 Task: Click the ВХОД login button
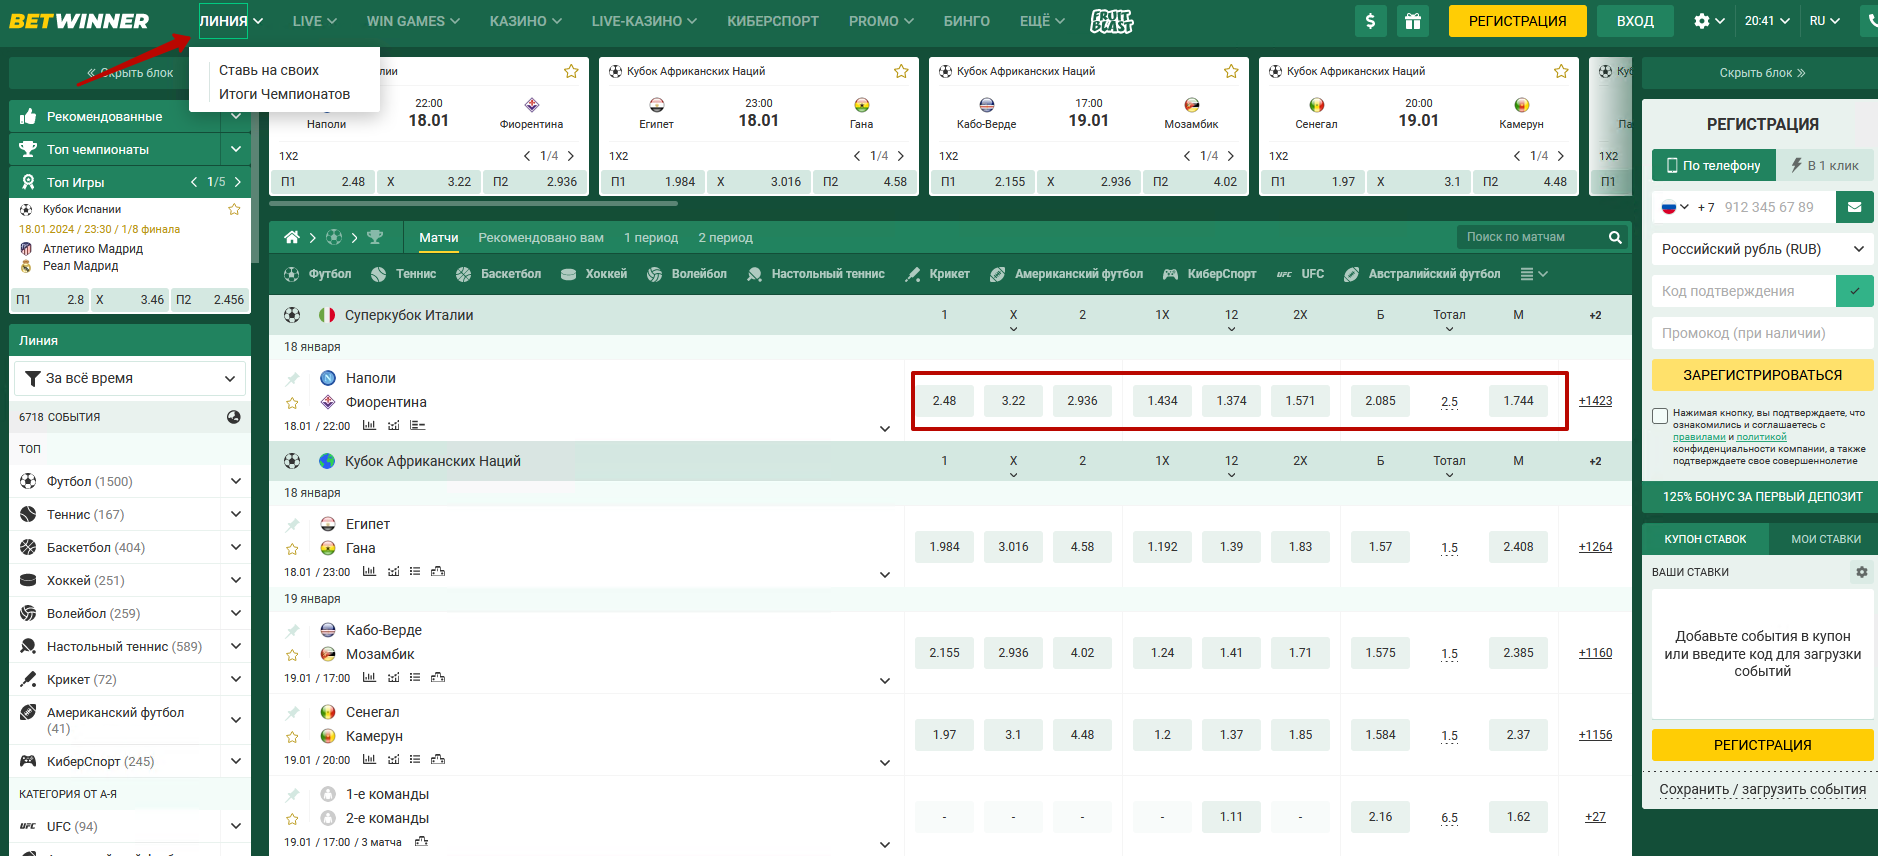point(1635,21)
